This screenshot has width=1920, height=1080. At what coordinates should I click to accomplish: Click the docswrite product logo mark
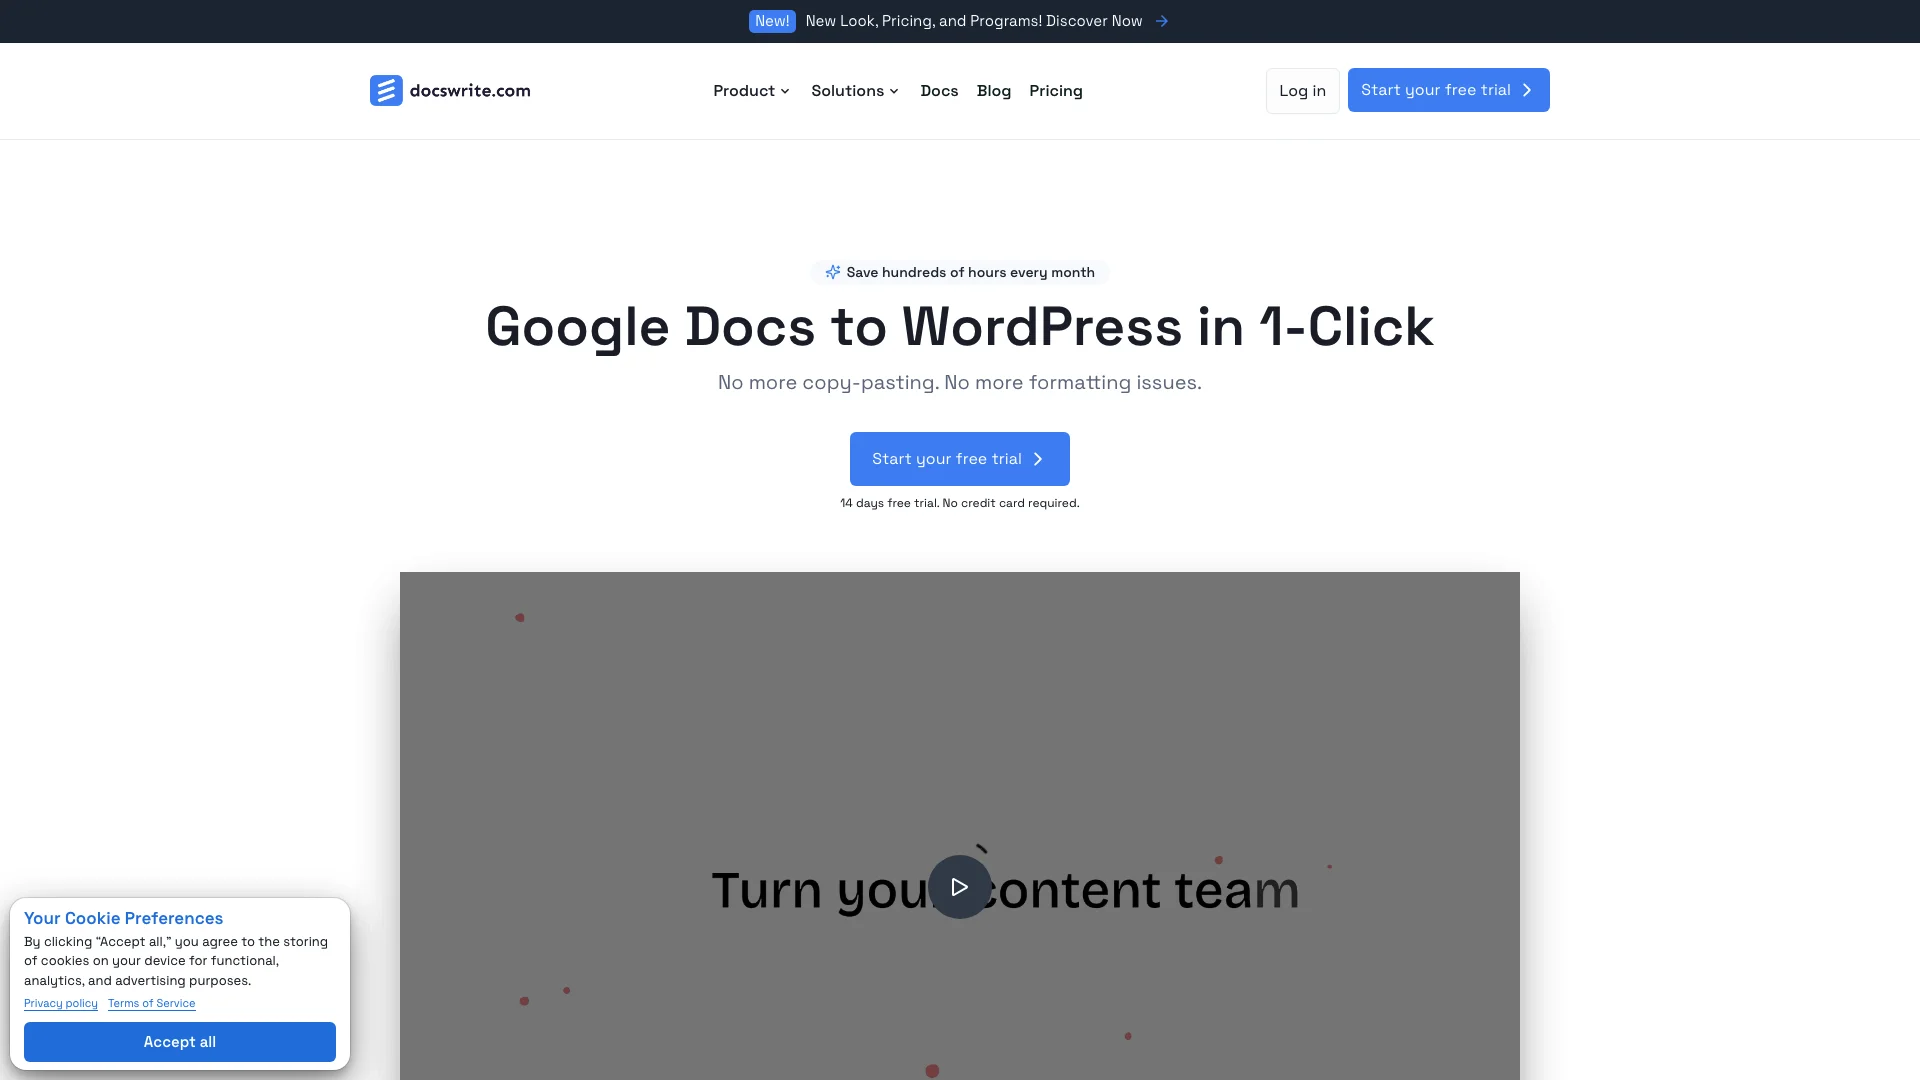[385, 90]
